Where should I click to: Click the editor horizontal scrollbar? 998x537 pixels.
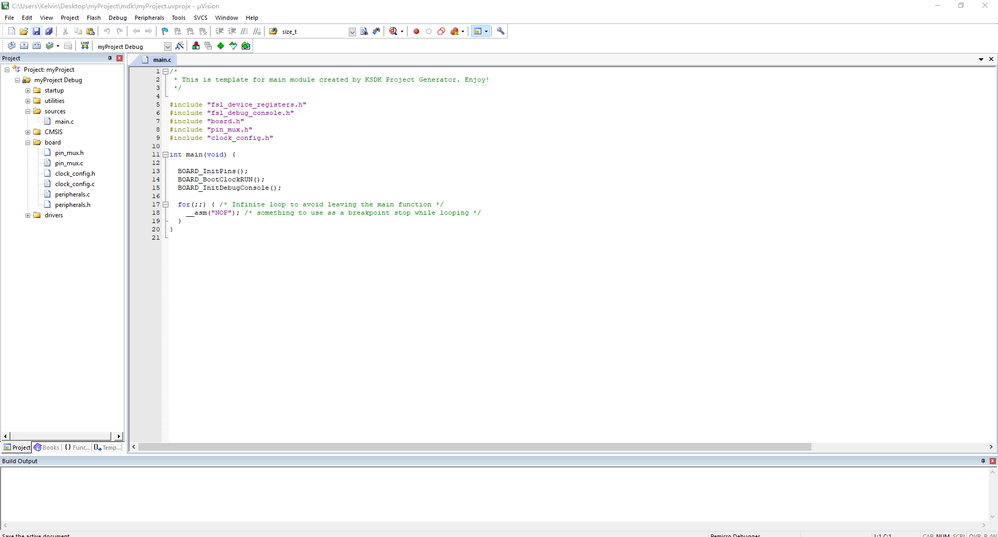(475, 447)
